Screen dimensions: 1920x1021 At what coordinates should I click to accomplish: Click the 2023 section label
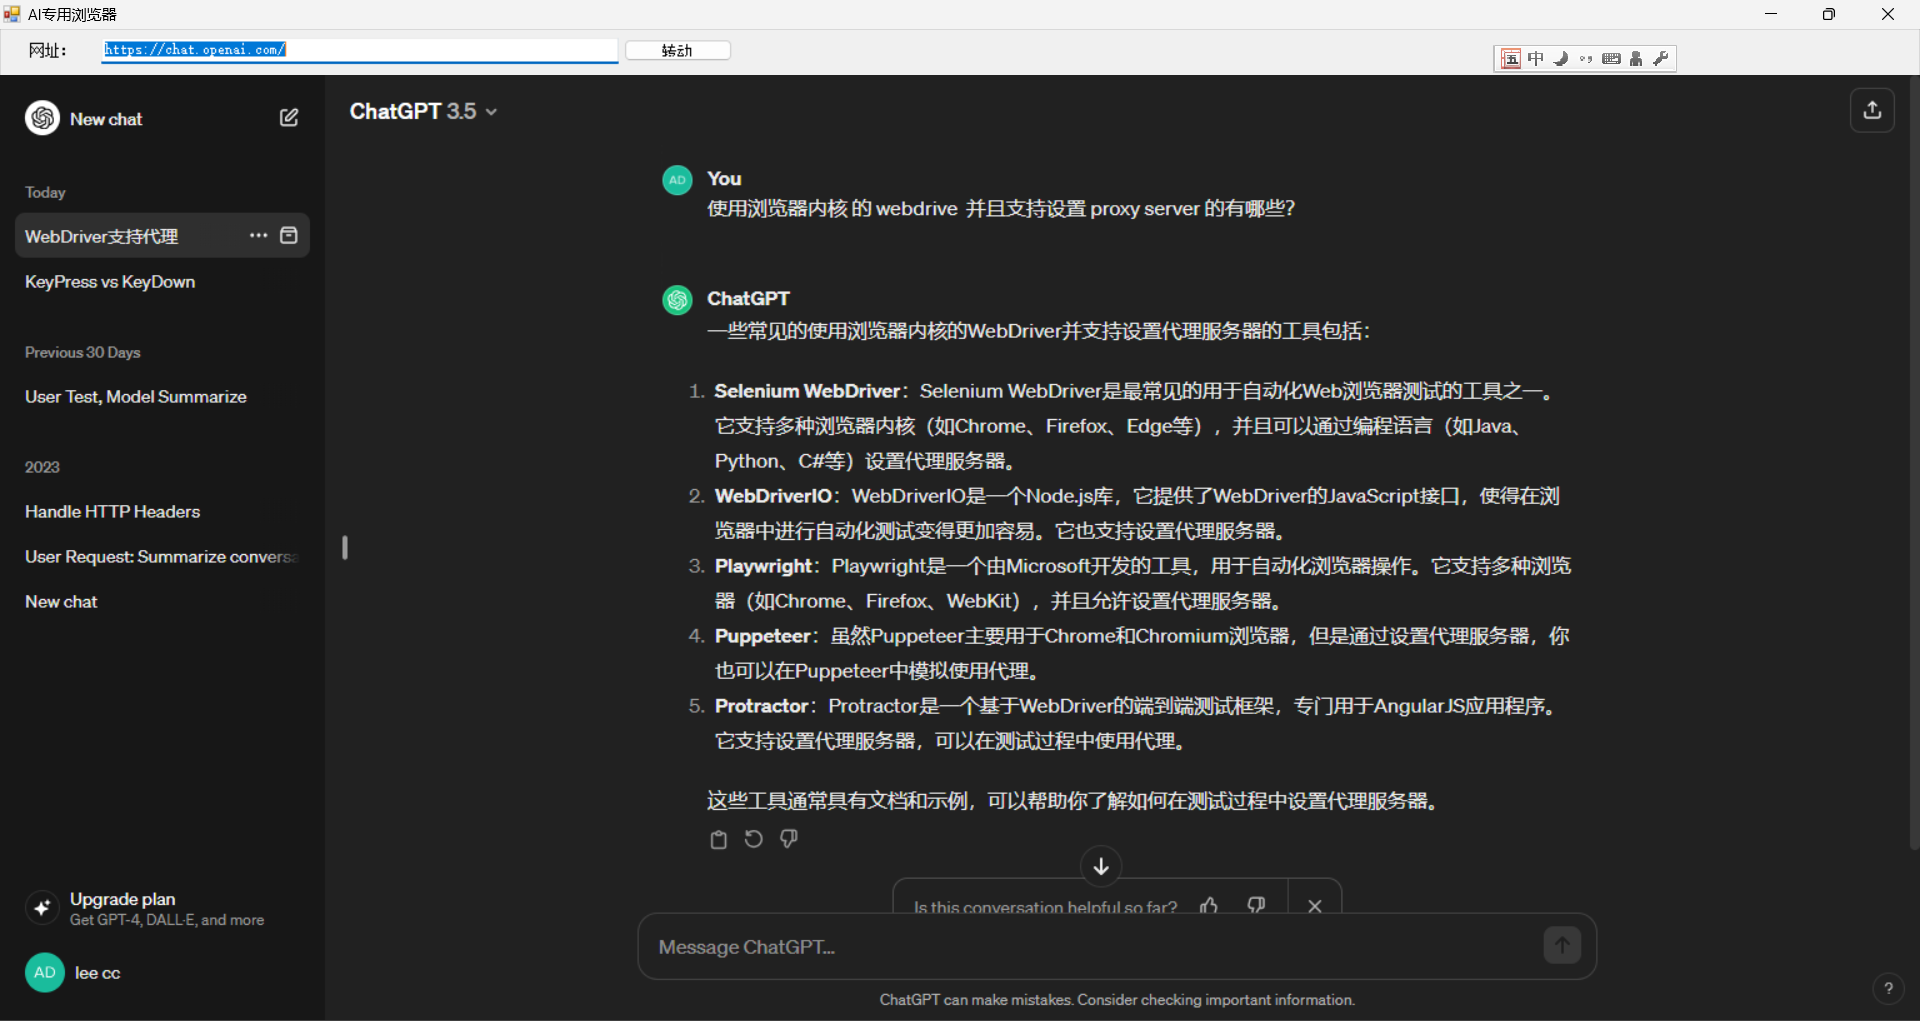click(42, 467)
